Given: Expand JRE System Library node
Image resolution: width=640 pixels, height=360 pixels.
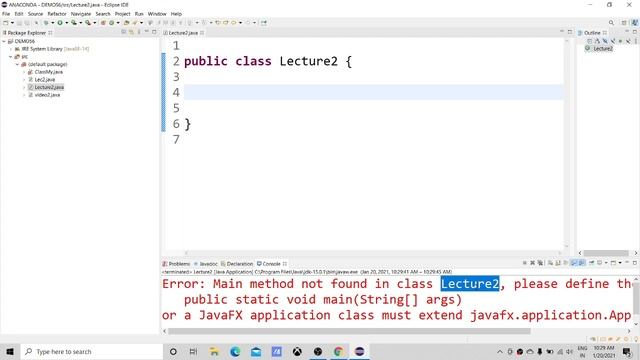Looking at the screenshot, I should pyautogui.click(x=11, y=49).
